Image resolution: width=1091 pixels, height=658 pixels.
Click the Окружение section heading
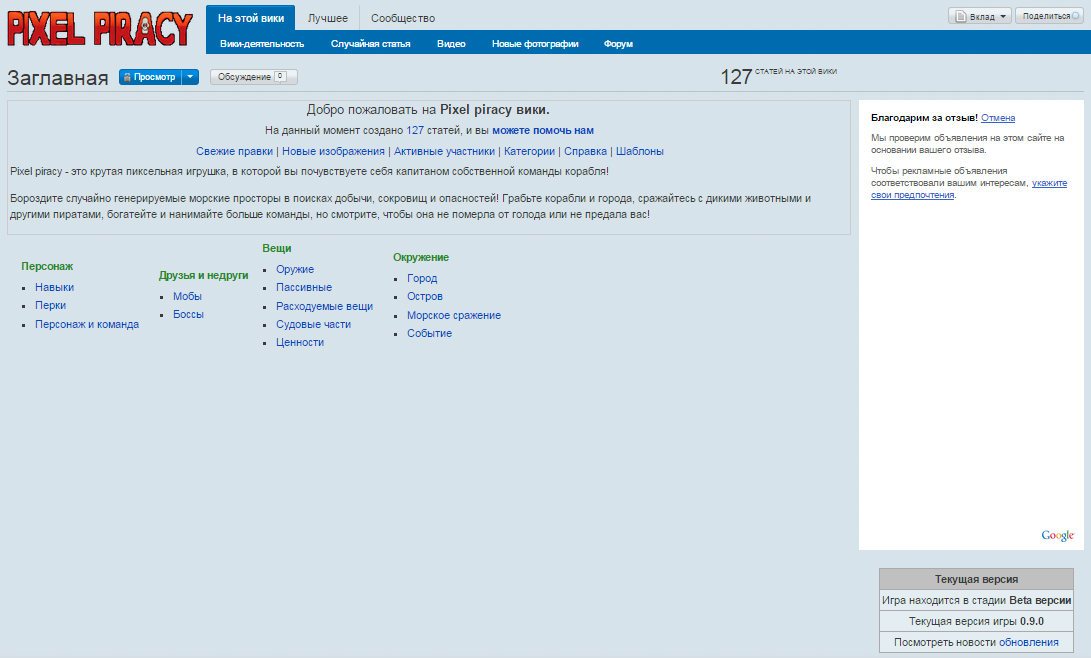[420, 257]
